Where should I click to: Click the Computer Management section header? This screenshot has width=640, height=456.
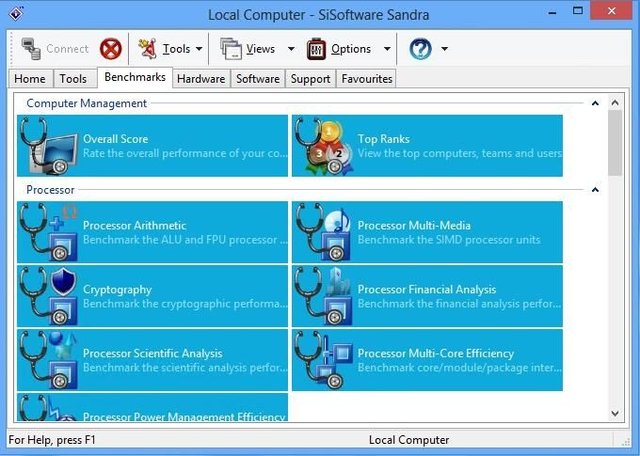point(87,103)
